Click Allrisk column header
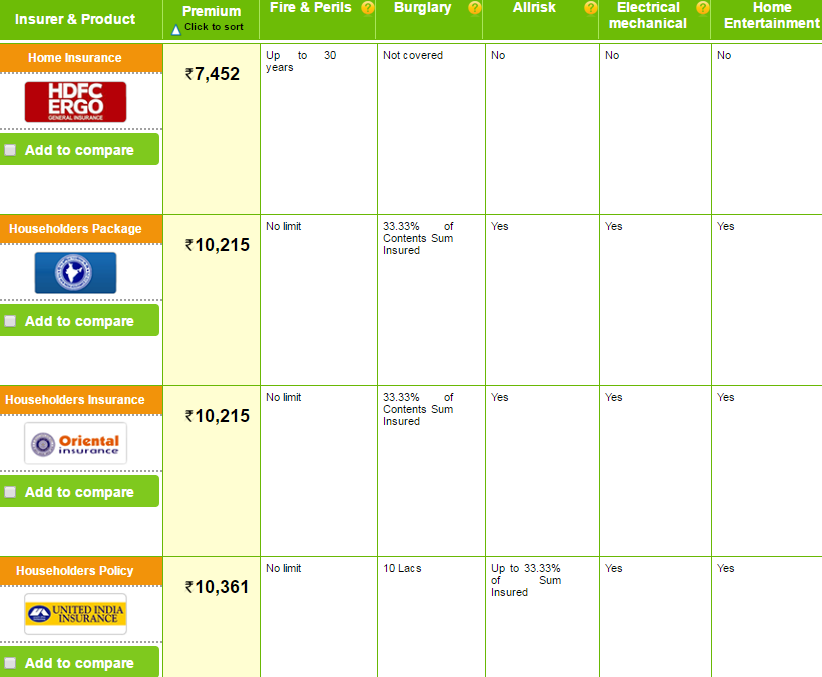Viewport: 822px width, 677px height. point(534,8)
